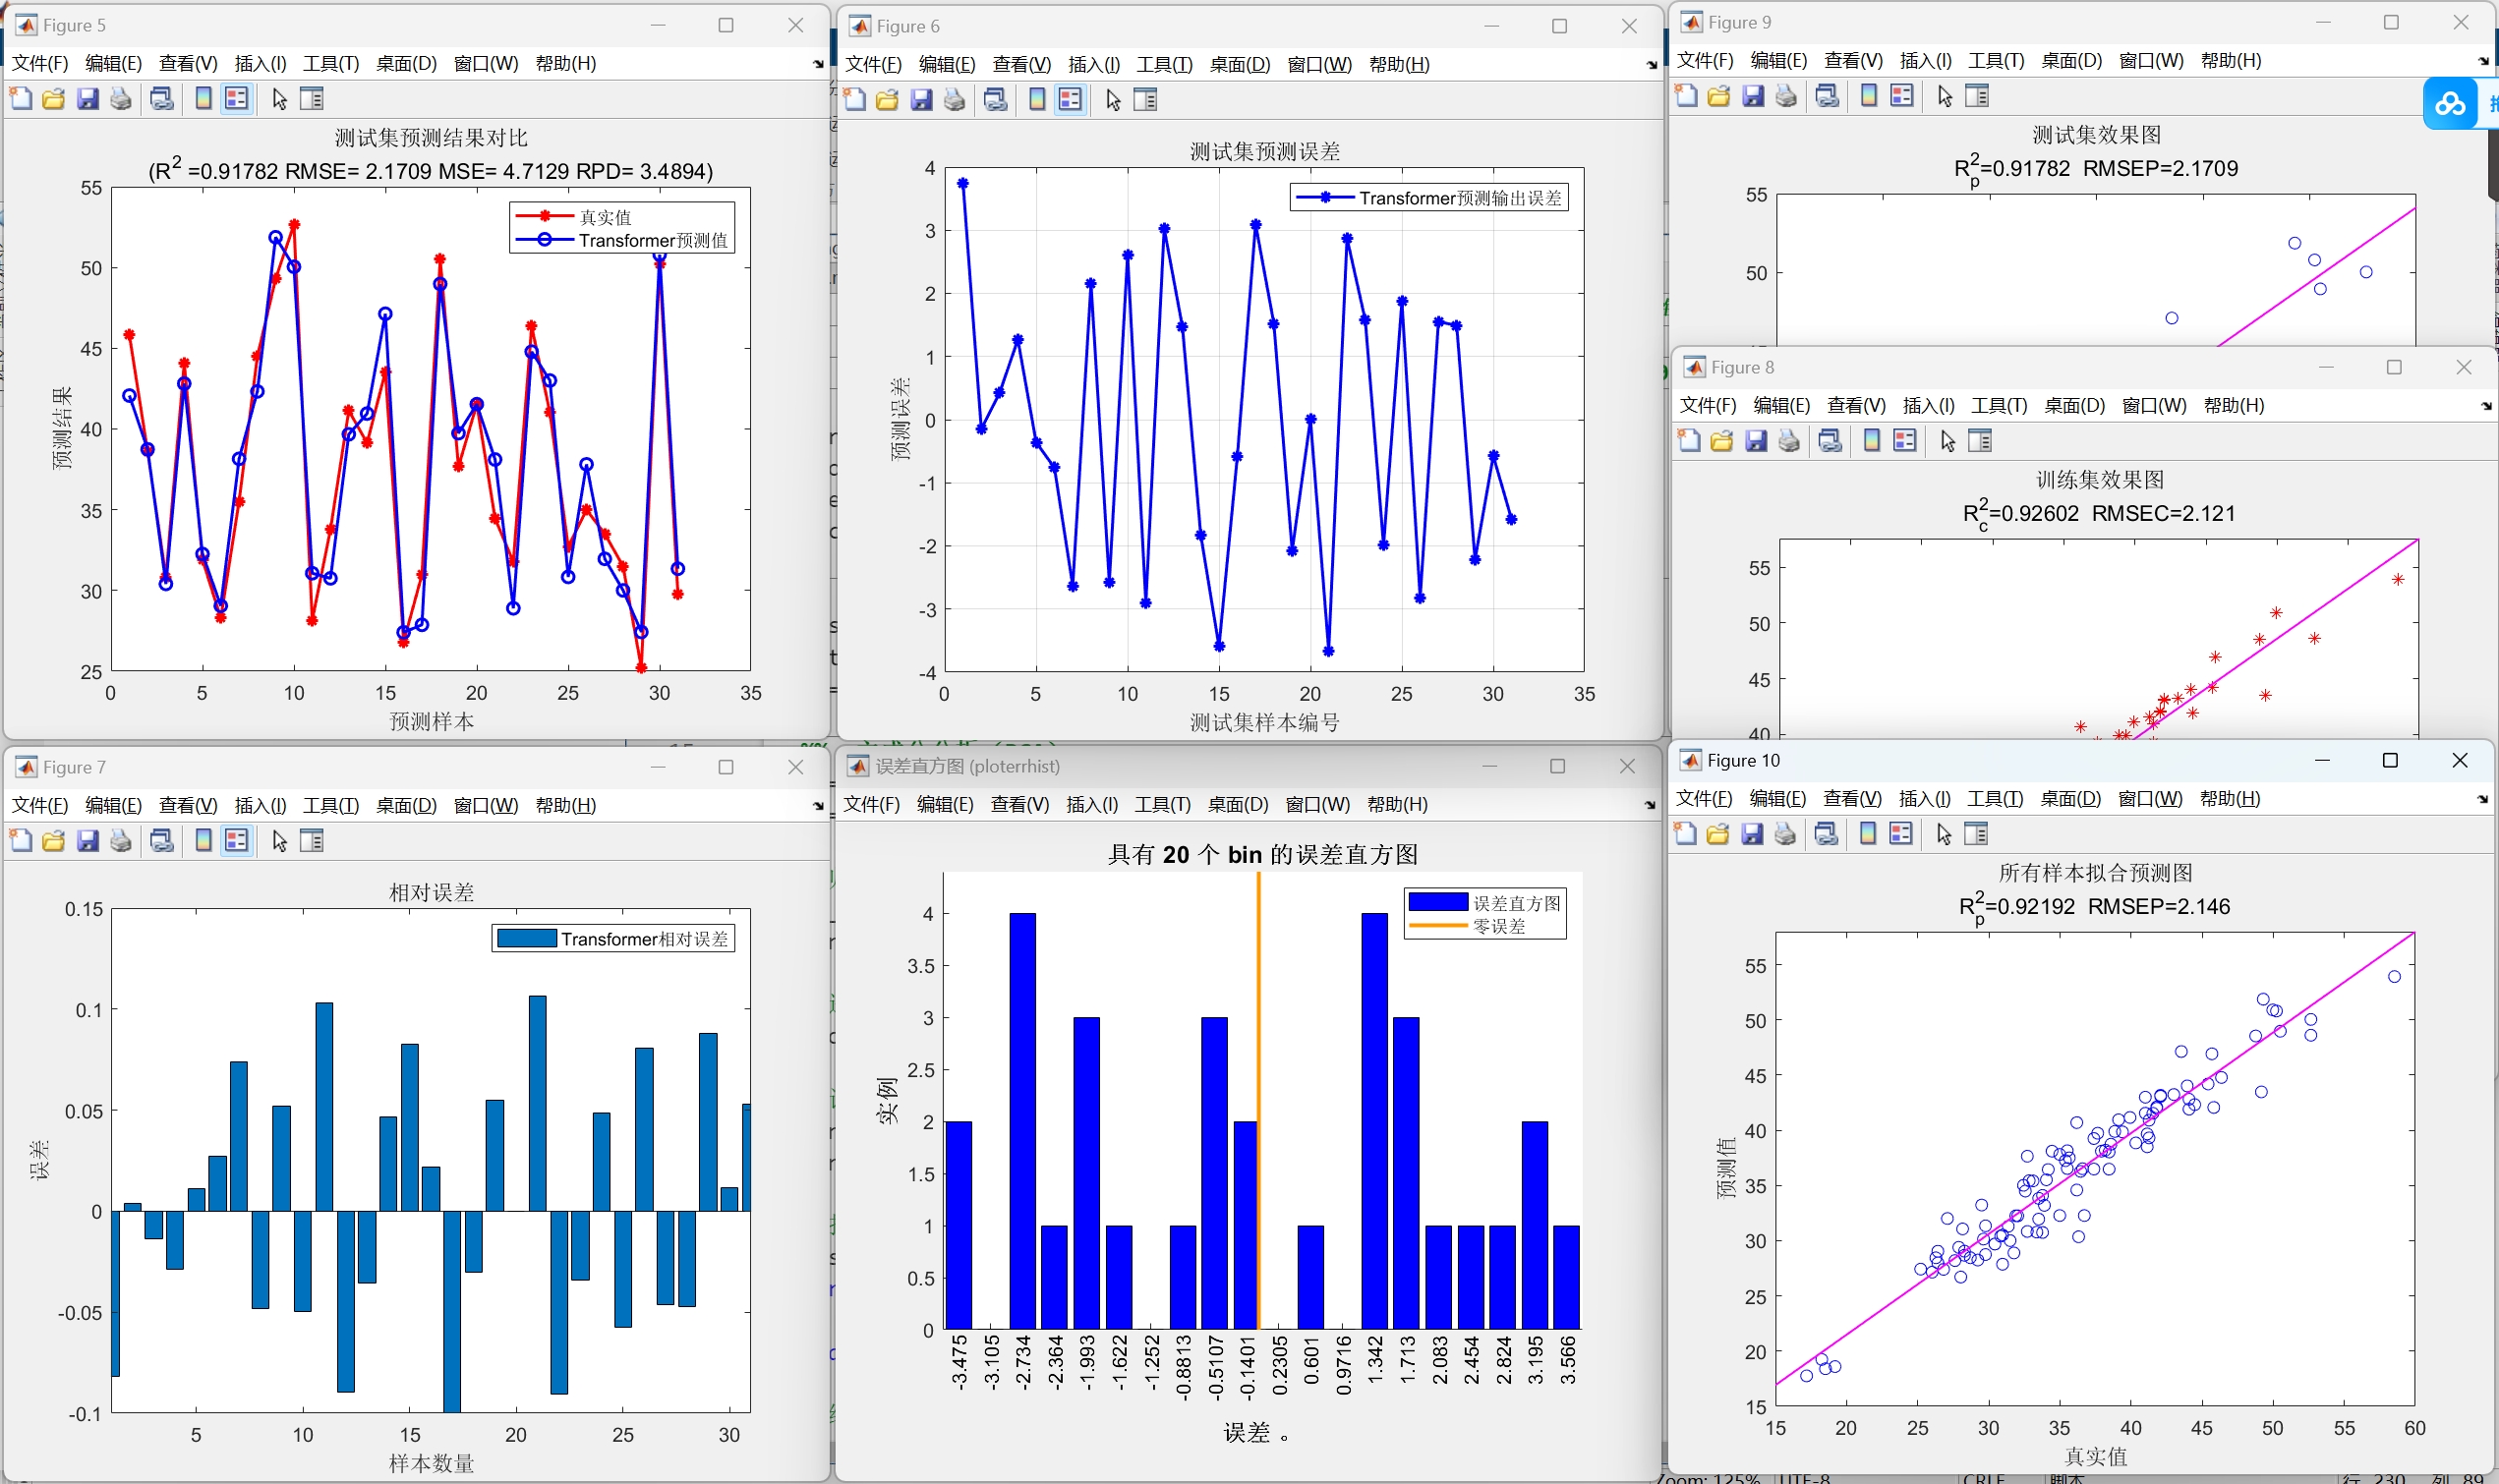Open the 文件(F) dropdown menu in Figure 6

872,65
